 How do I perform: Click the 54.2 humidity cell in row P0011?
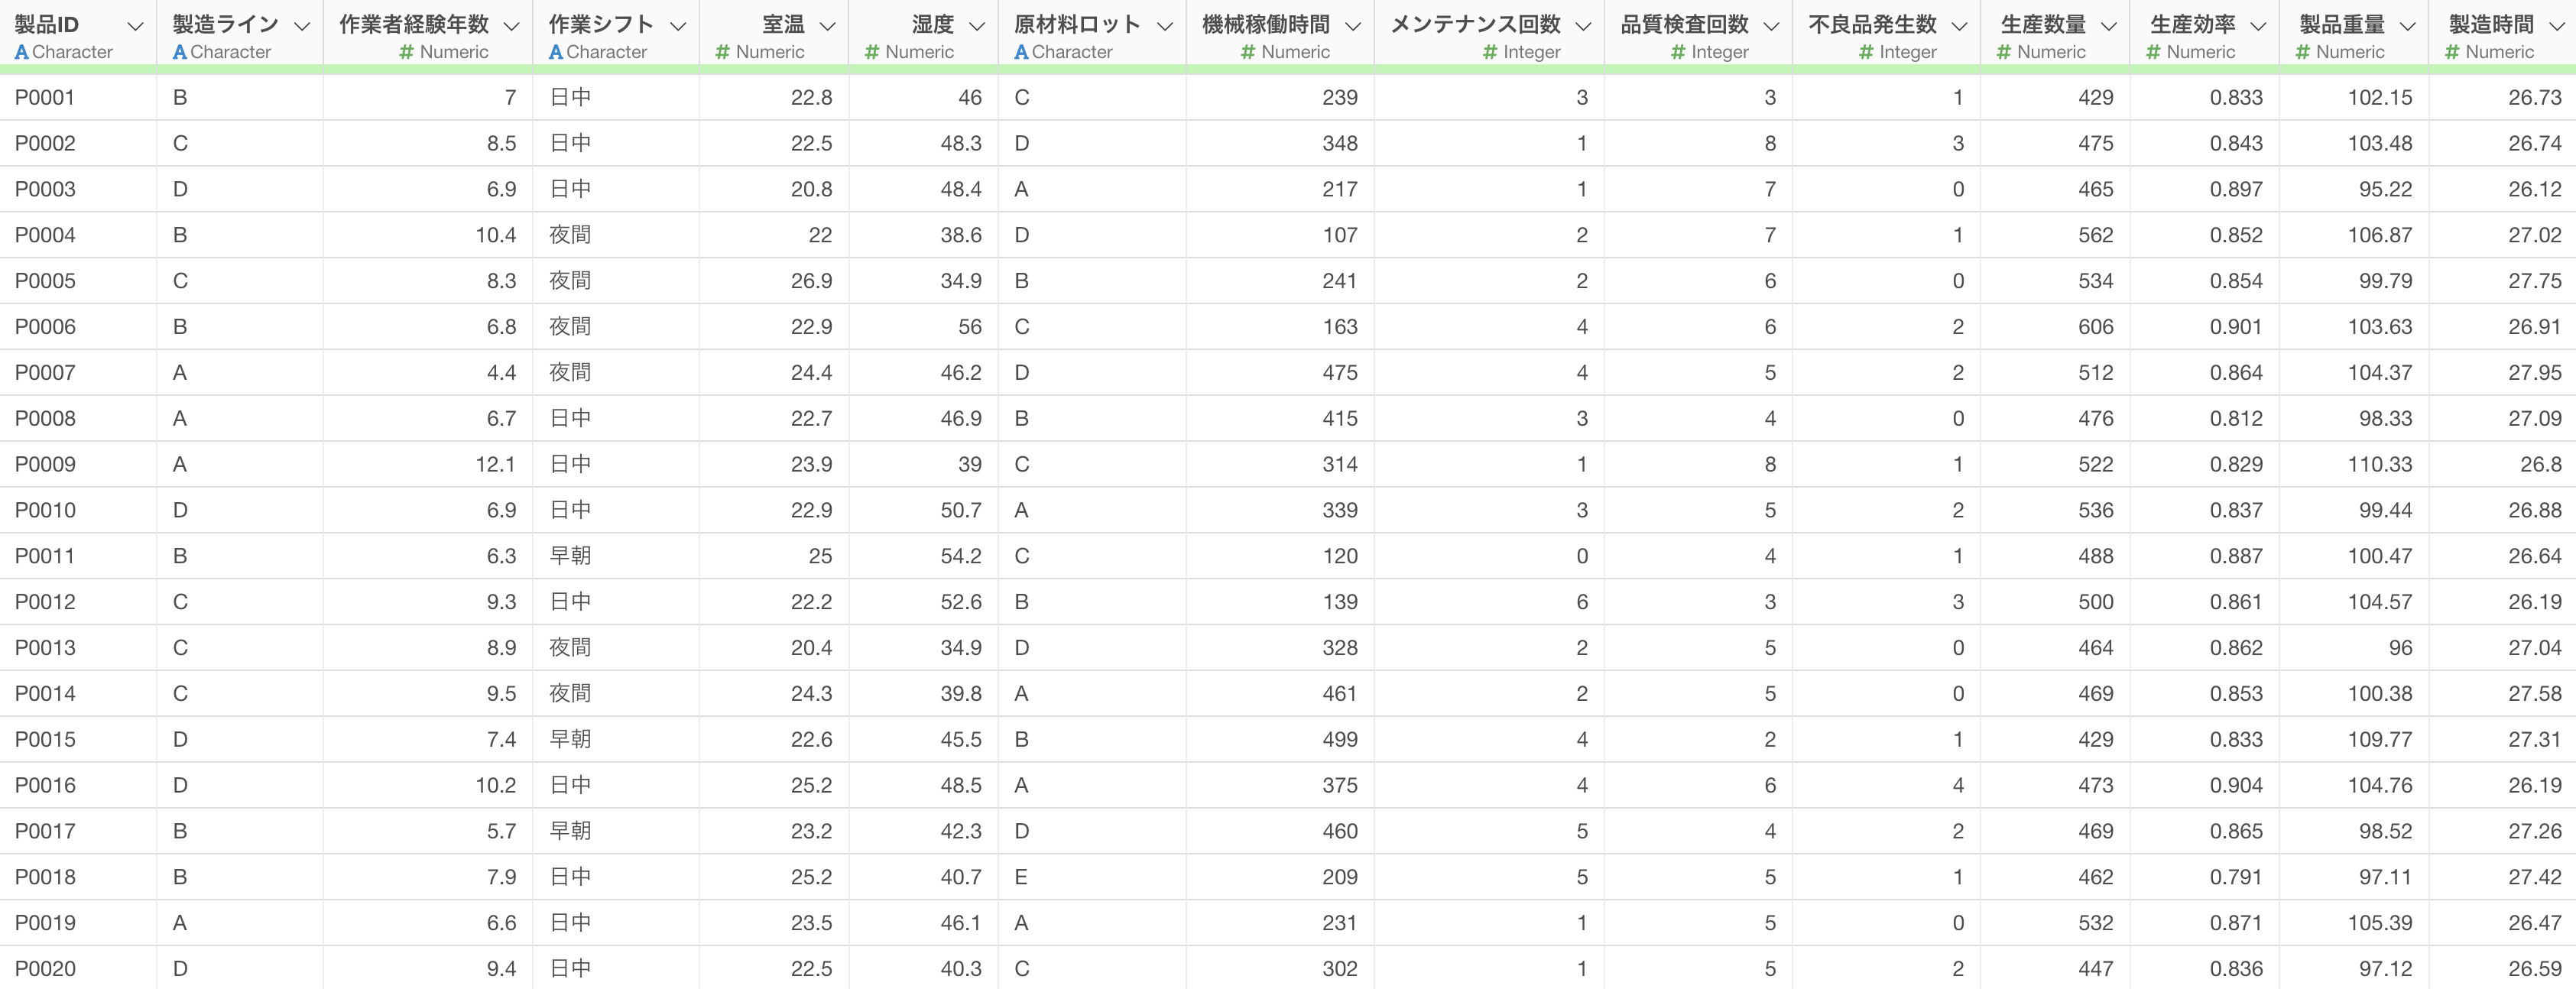click(x=923, y=555)
